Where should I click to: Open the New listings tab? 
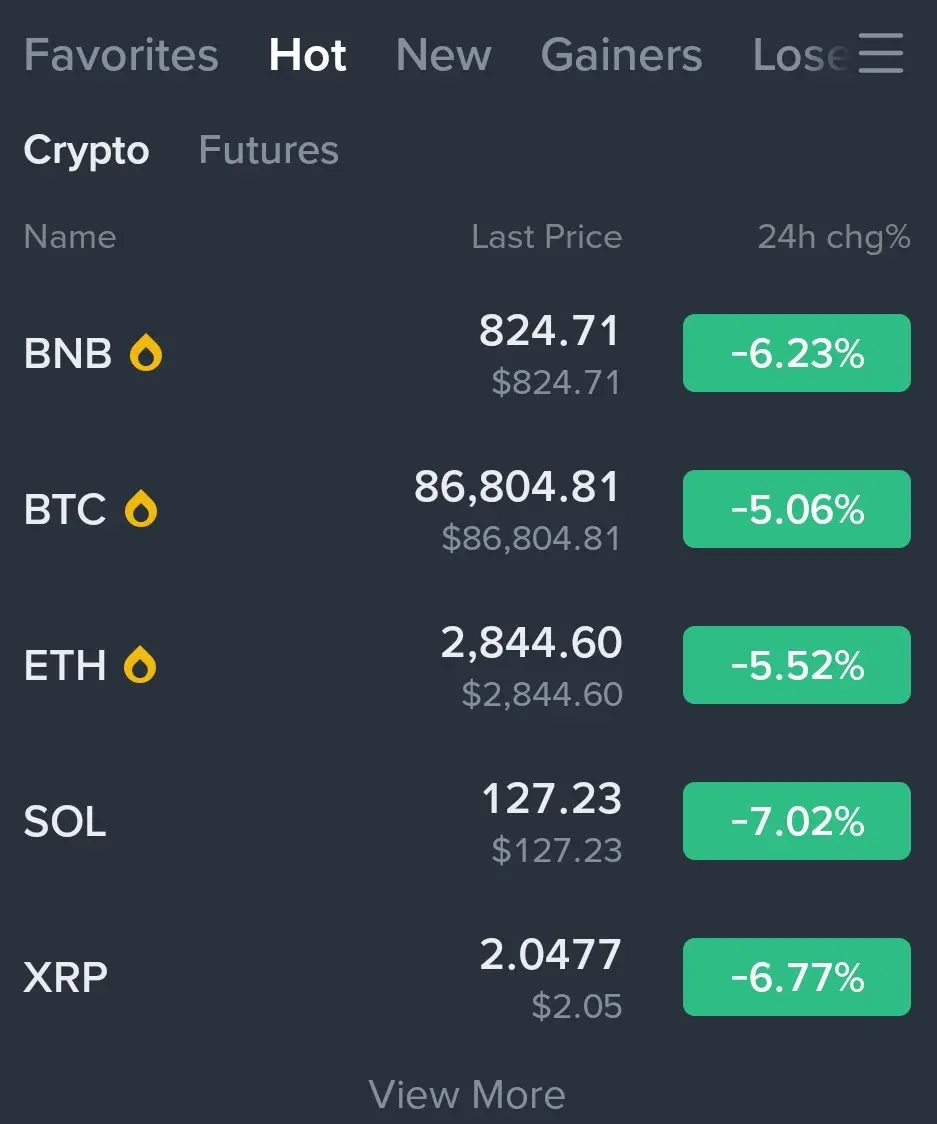443,55
